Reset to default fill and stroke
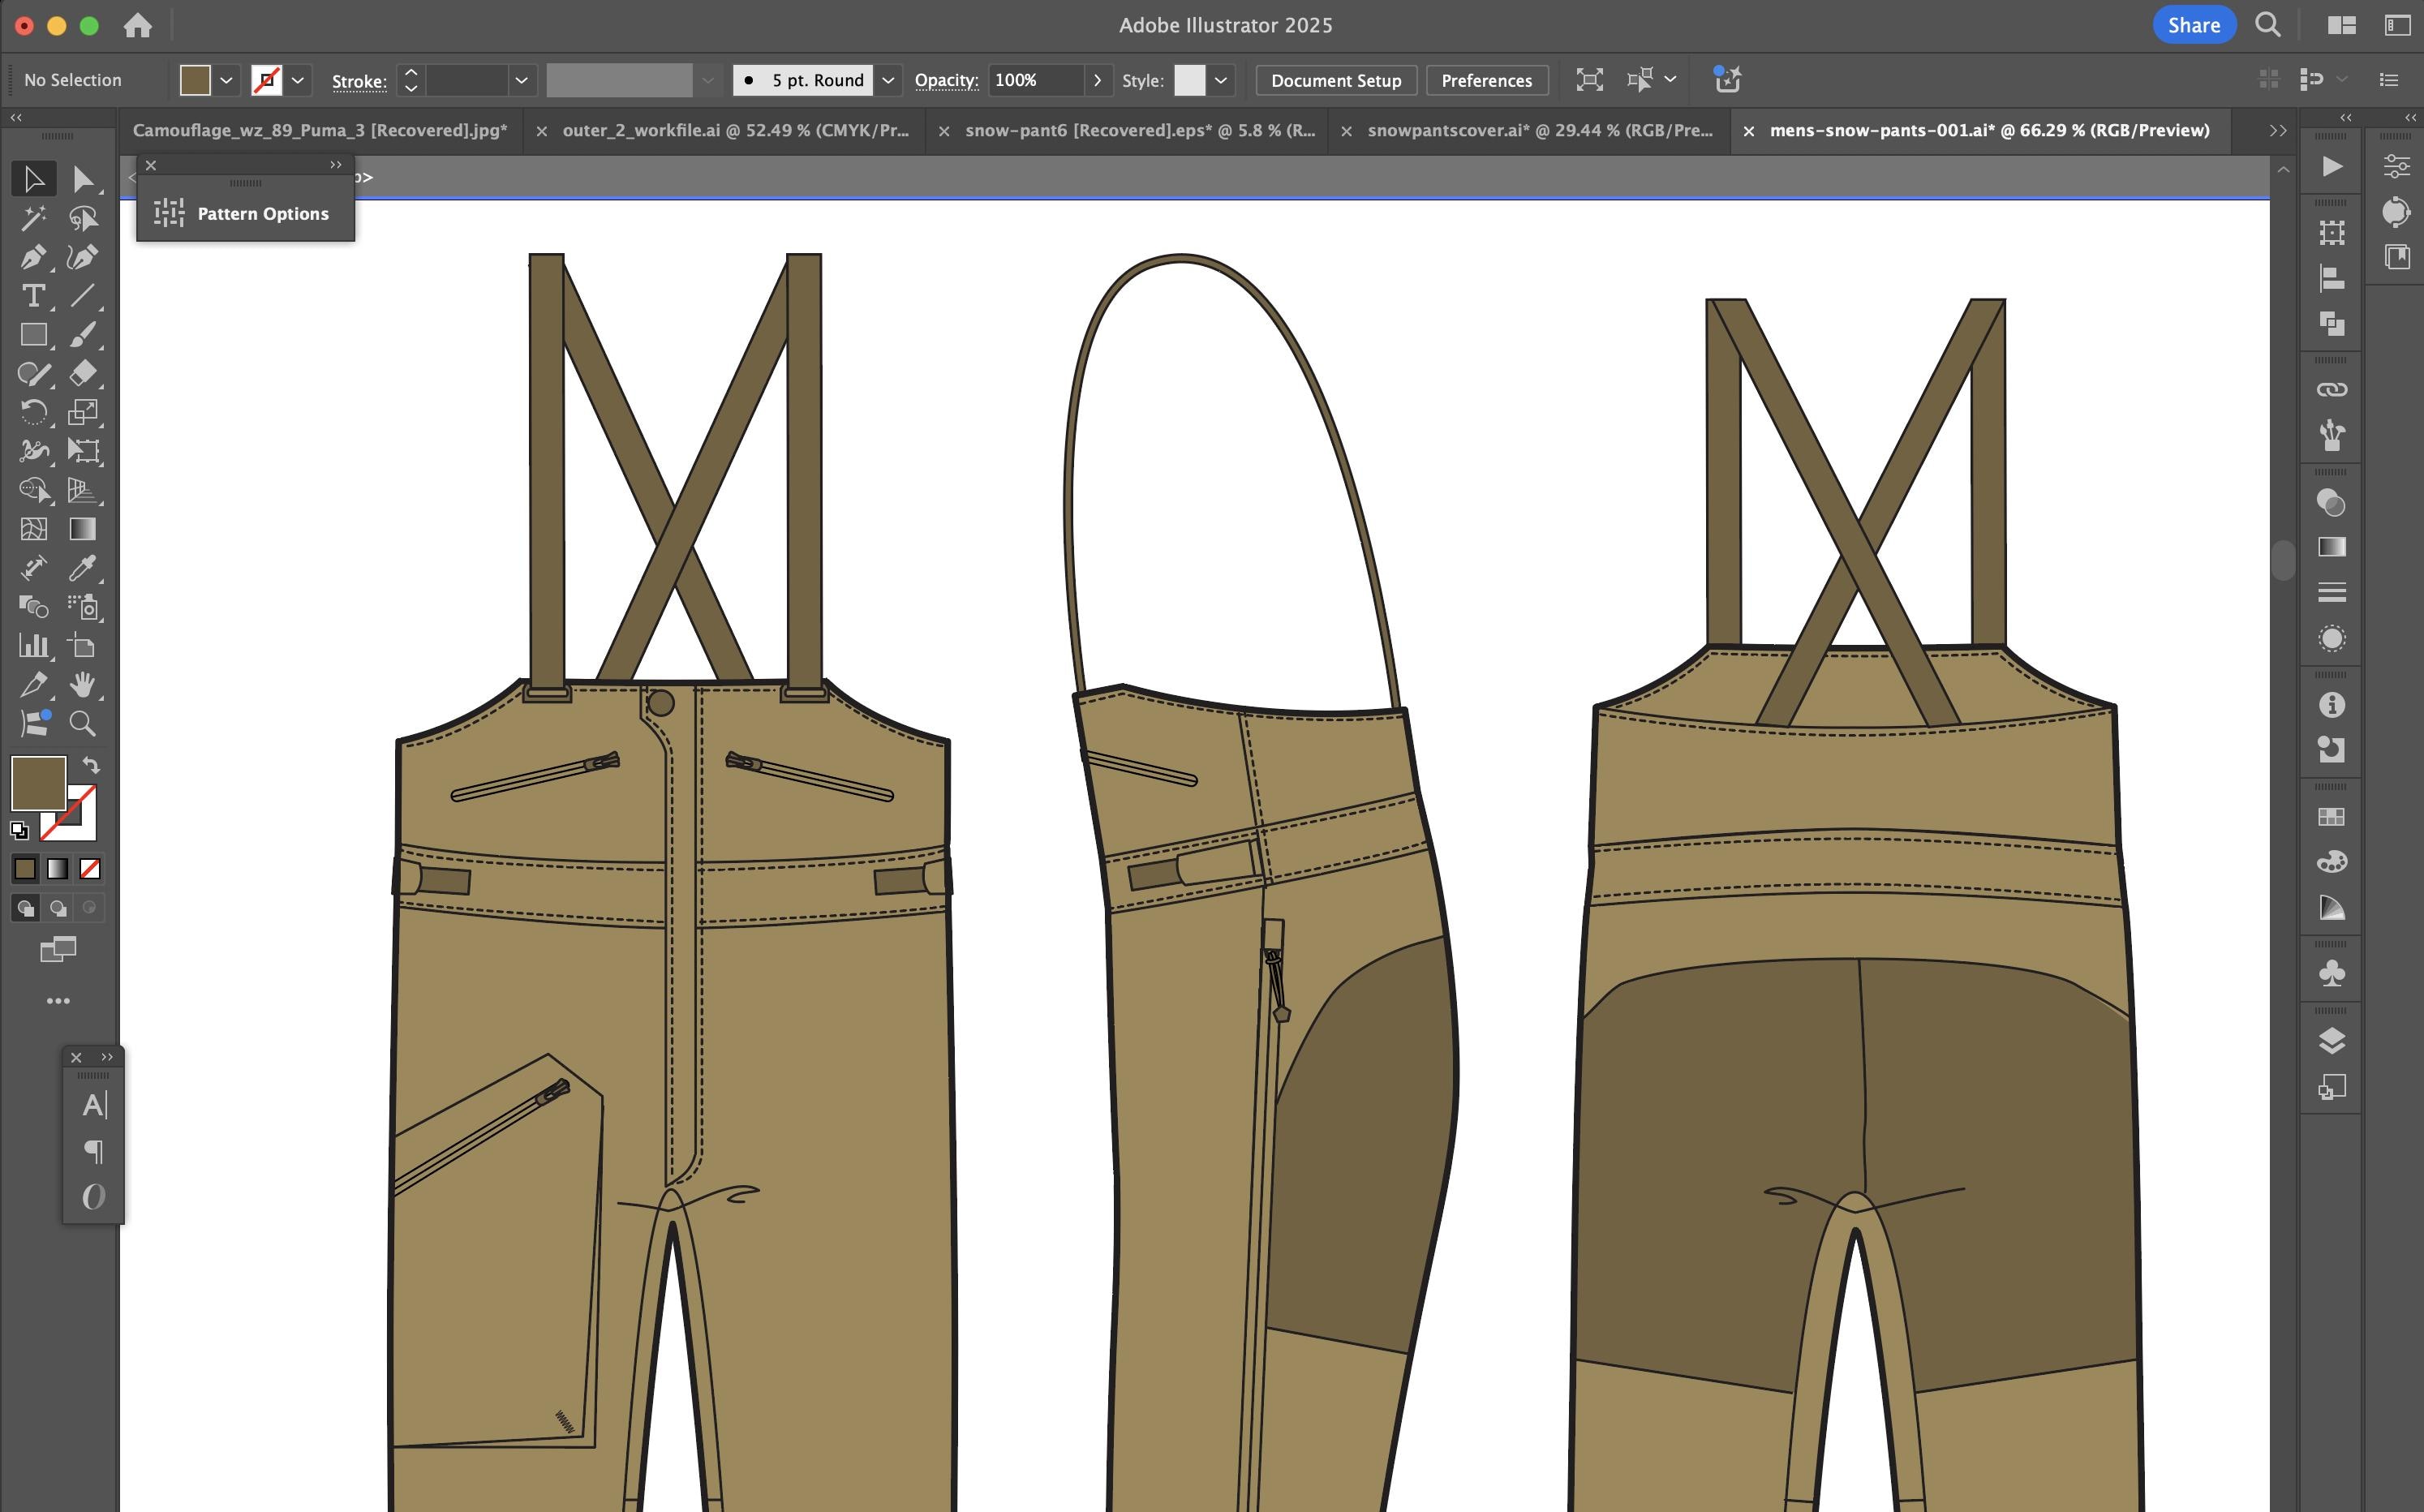Viewport: 2424px width, 1512px height. pos(19,830)
